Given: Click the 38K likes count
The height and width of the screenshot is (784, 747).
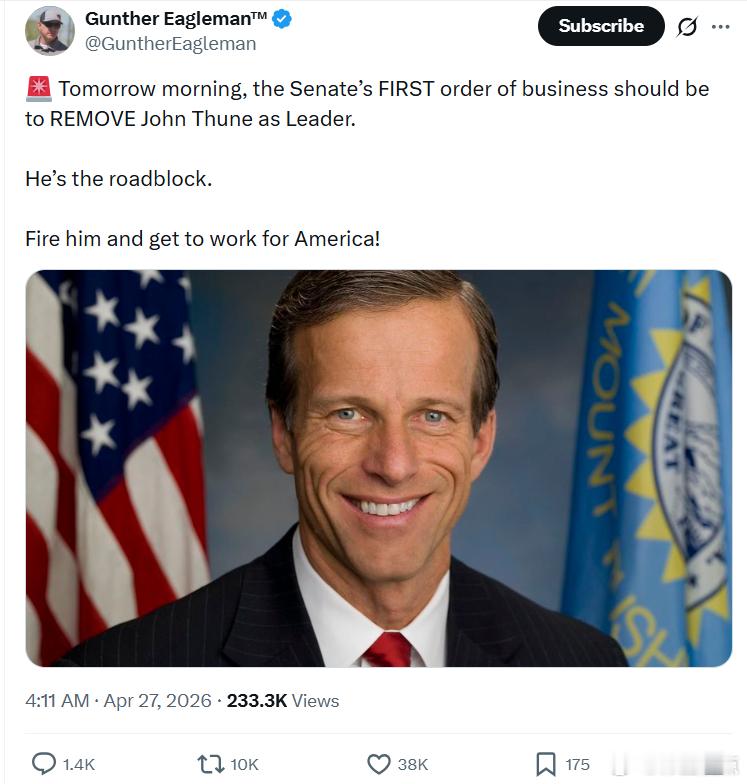Looking at the screenshot, I should coord(412,764).
